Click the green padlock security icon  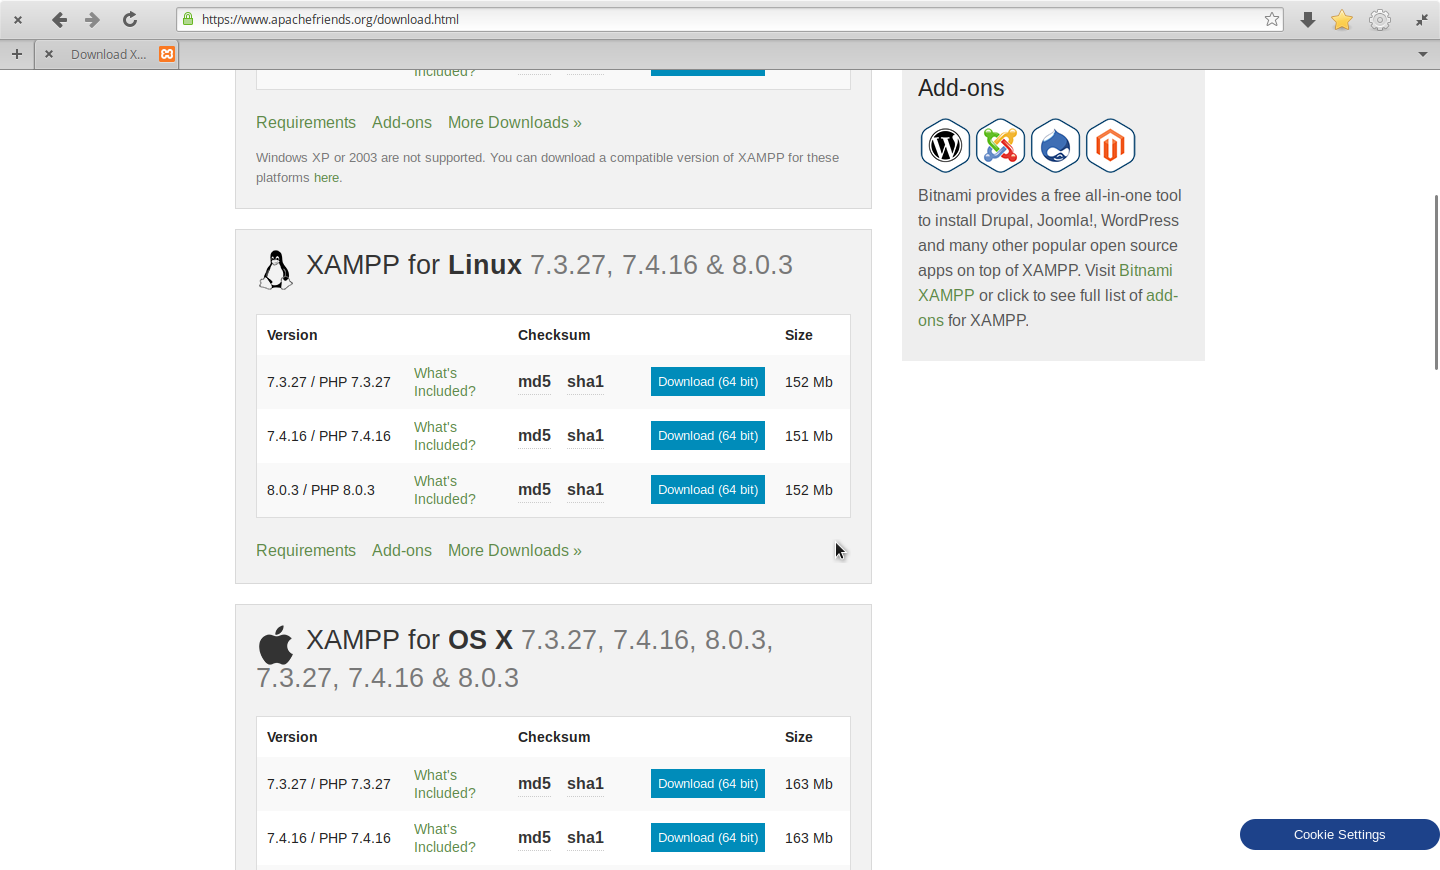tap(188, 19)
